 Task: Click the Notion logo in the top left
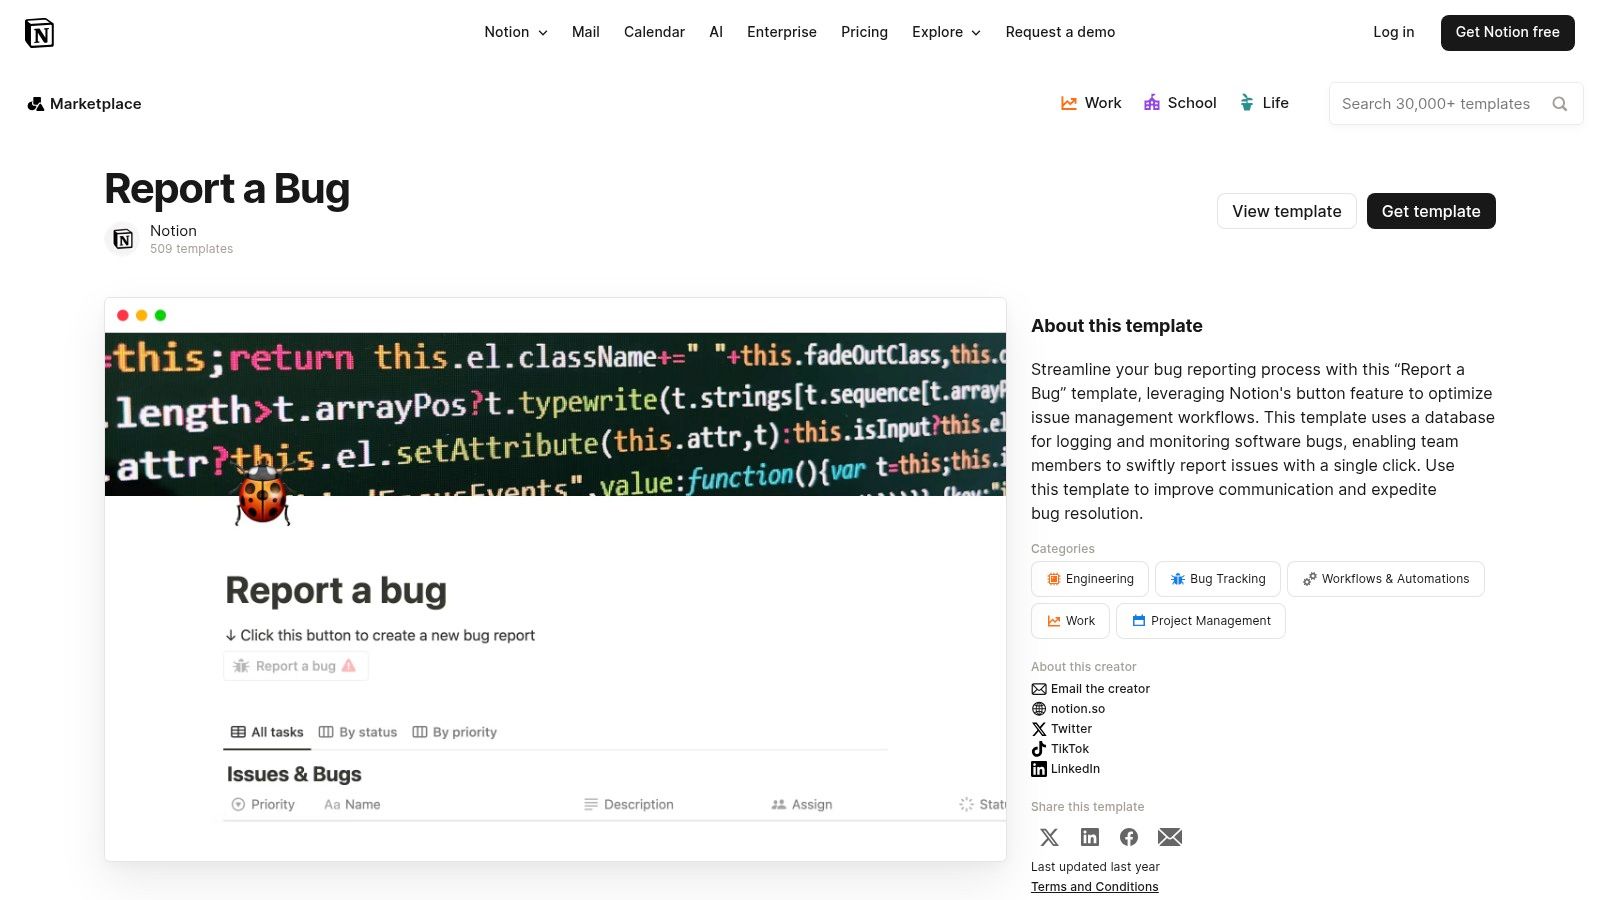click(40, 32)
